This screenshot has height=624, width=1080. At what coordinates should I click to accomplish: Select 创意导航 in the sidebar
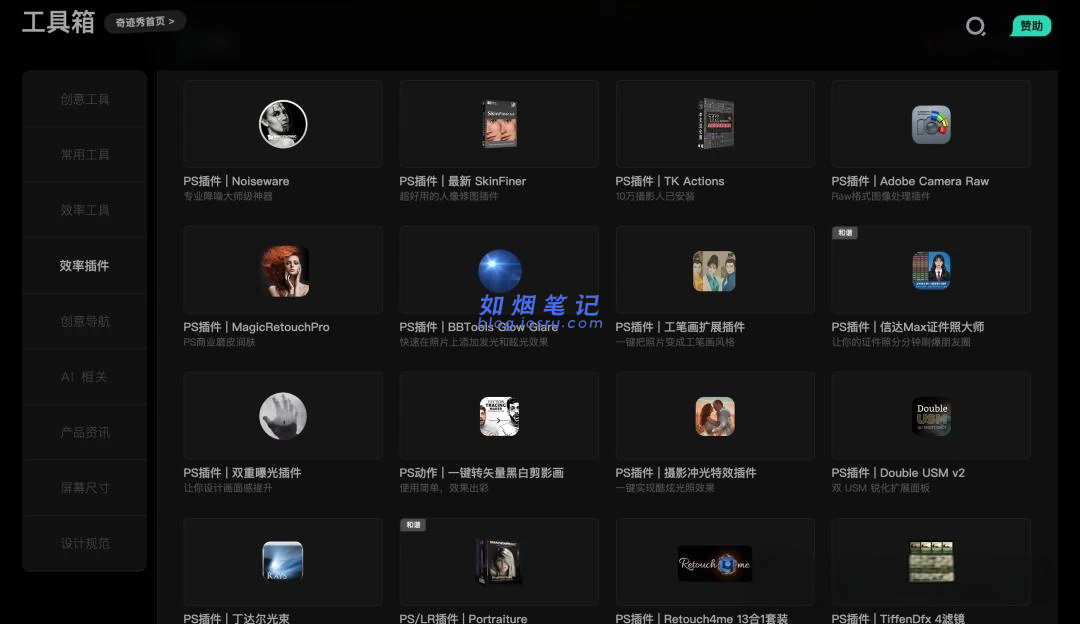(x=85, y=321)
